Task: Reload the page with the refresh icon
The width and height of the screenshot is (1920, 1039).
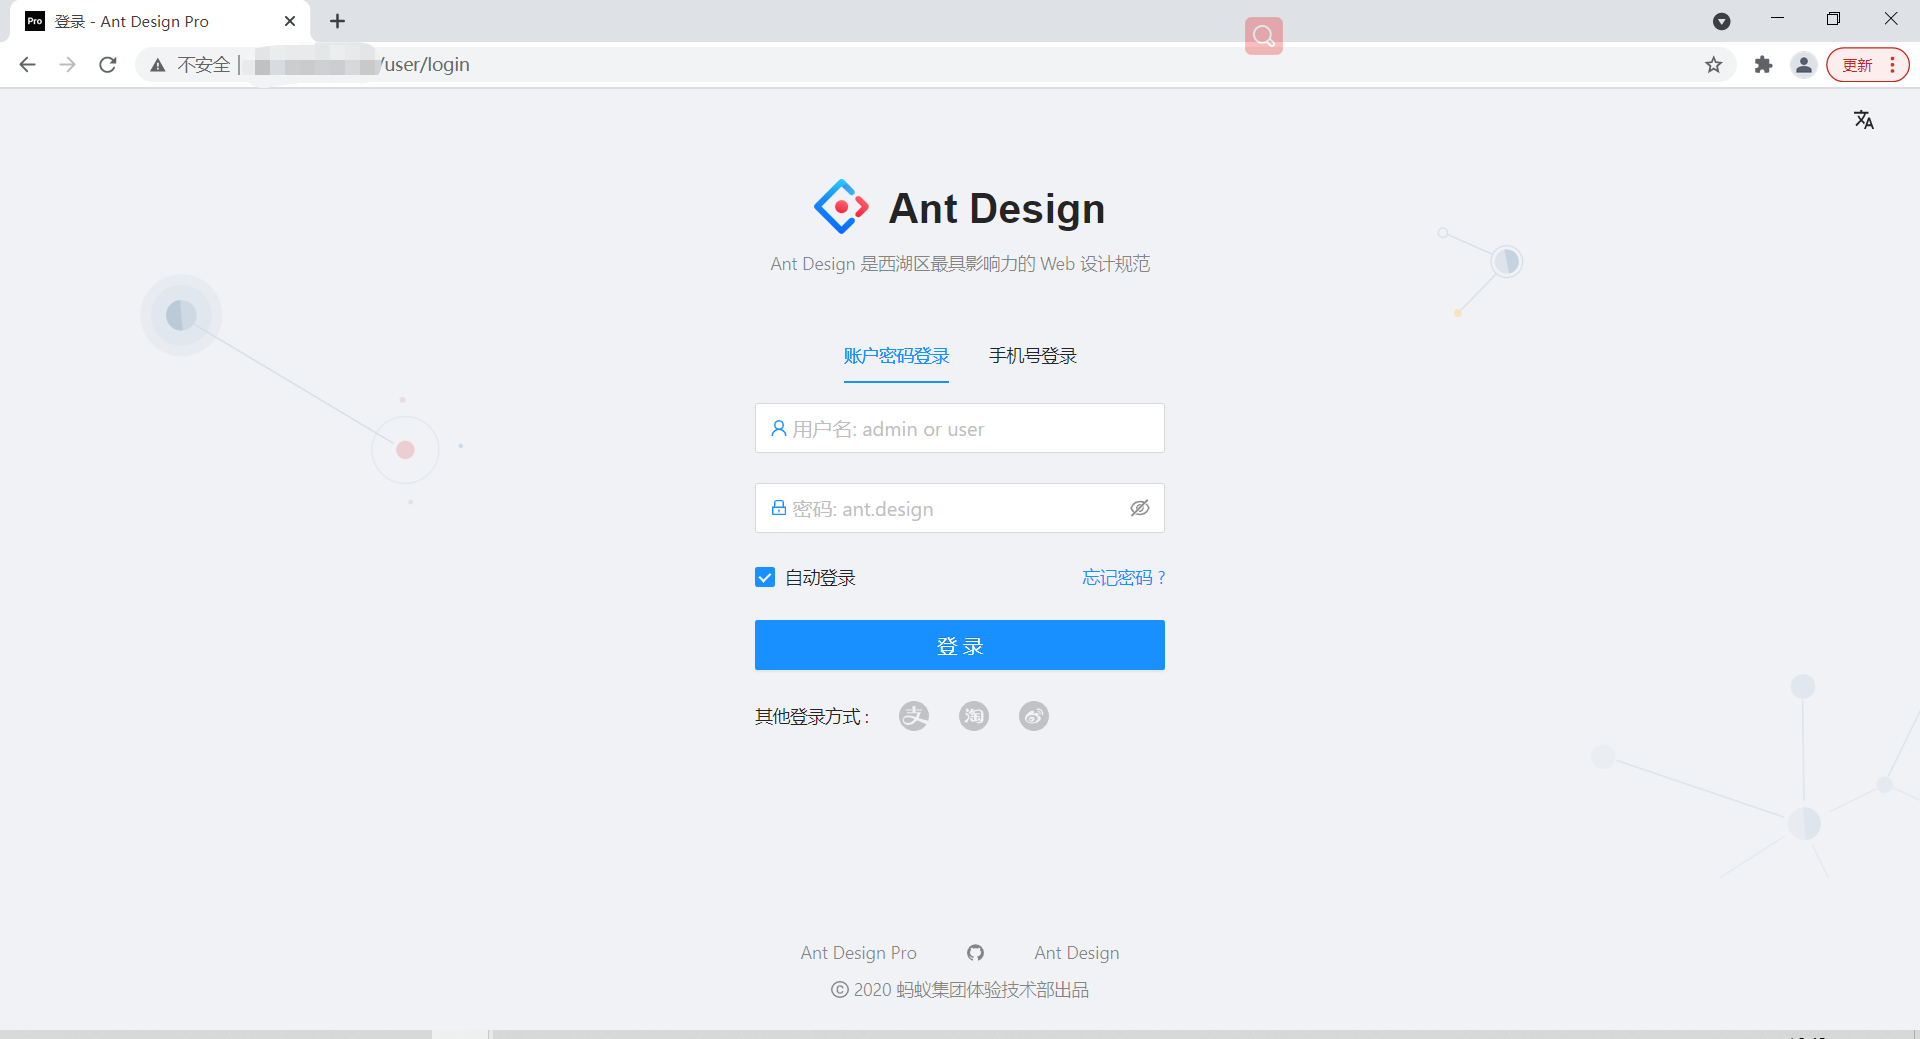Action: (x=108, y=65)
